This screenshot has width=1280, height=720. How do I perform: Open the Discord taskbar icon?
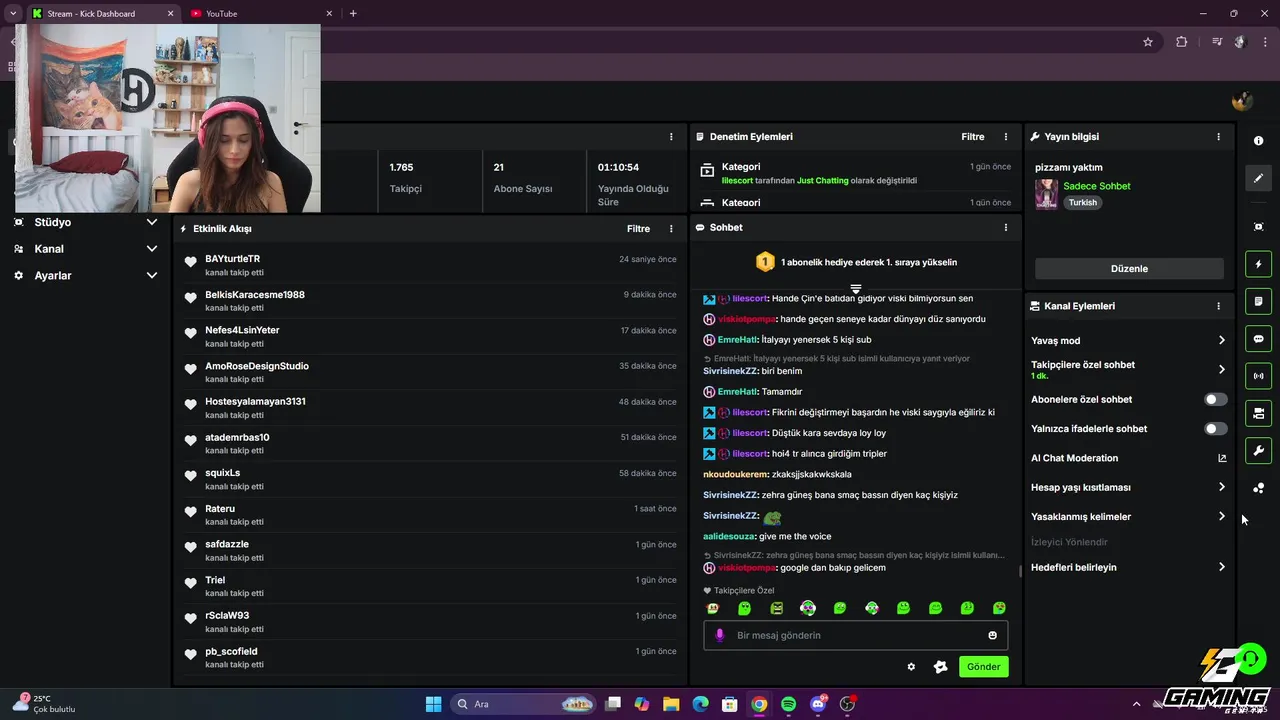point(818,704)
